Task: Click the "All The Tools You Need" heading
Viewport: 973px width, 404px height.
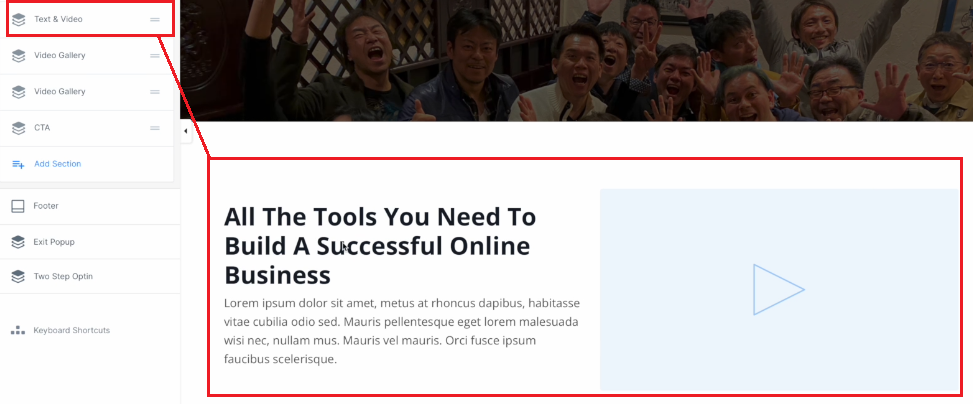Action: pos(380,245)
